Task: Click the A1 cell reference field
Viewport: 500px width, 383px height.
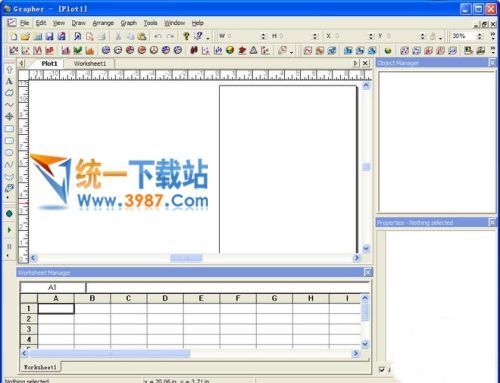Action: (x=53, y=287)
